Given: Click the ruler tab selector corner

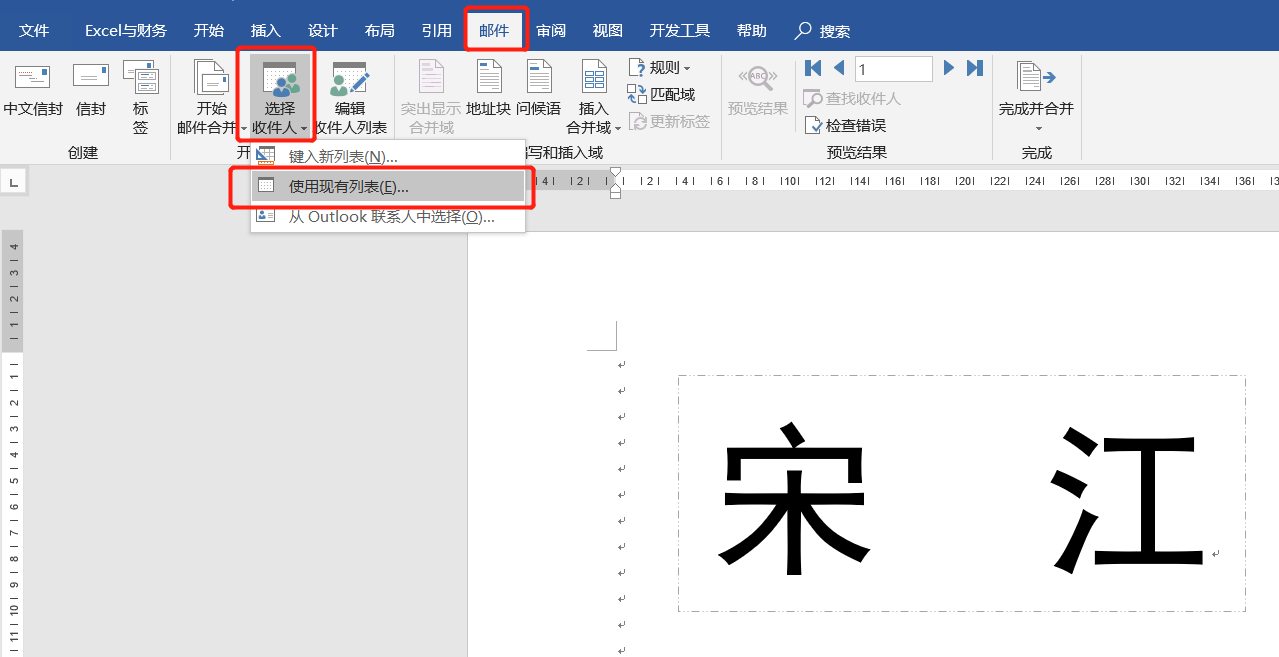Looking at the screenshot, I should (13, 181).
